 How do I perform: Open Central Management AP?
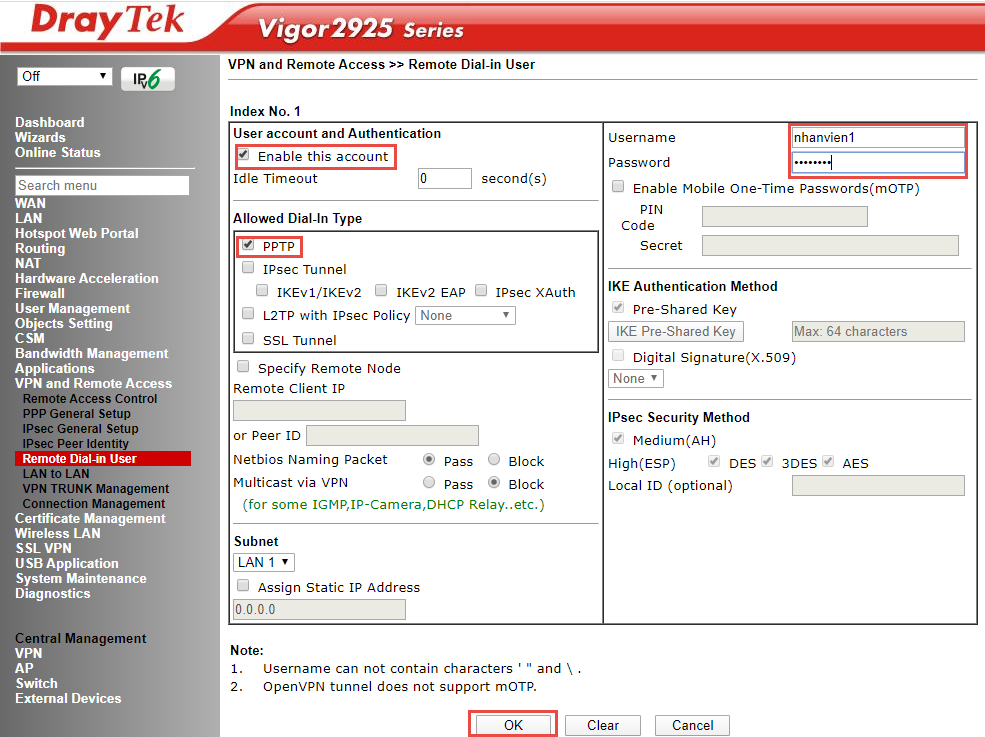(x=24, y=669)
